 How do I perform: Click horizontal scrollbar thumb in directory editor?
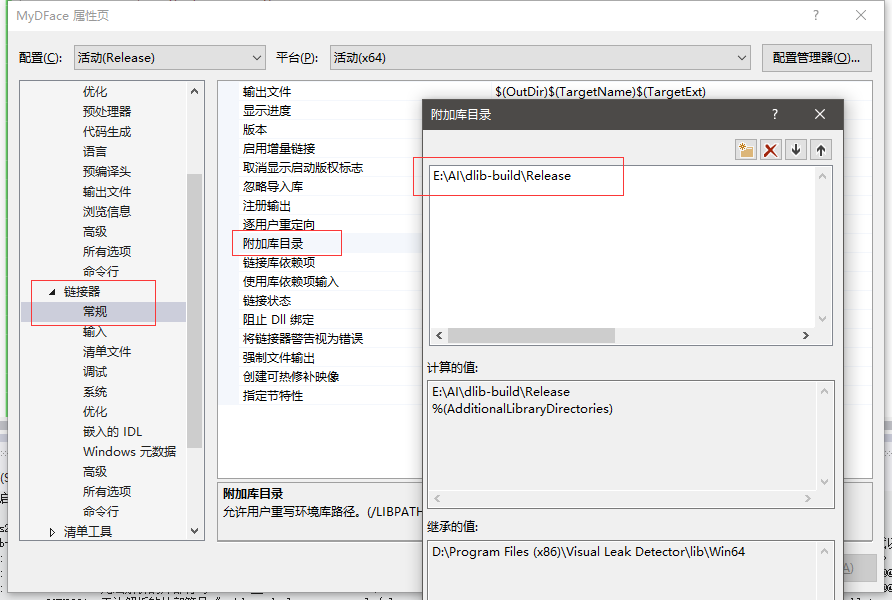531,336
